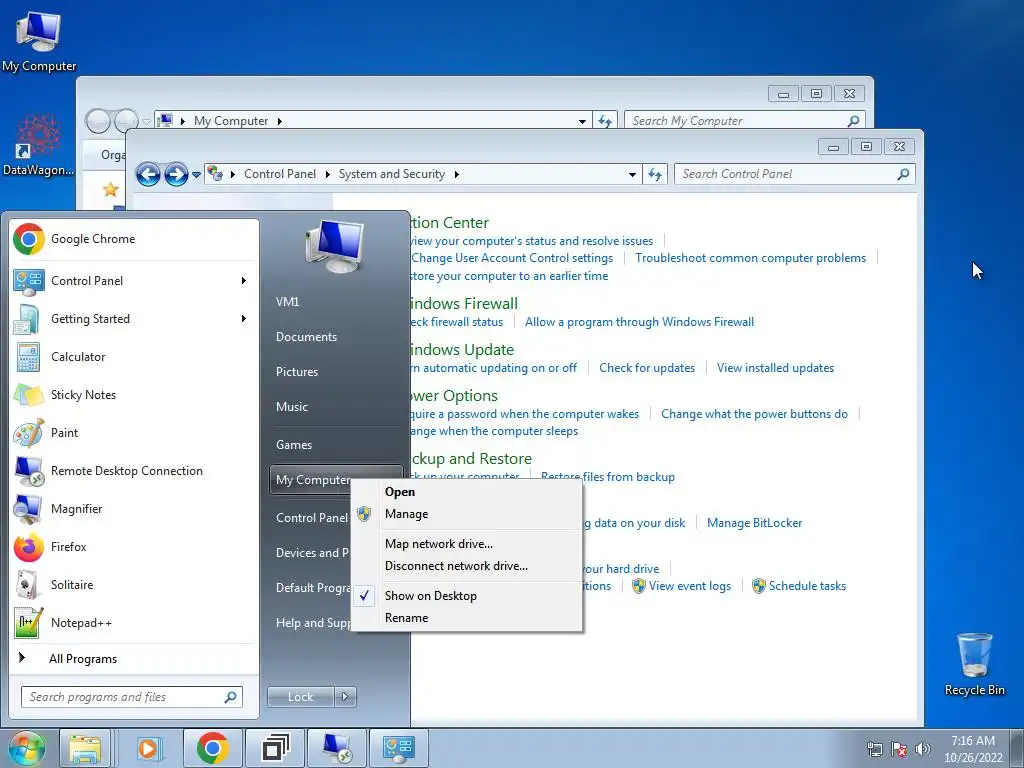
Task: Launch Notepad++ from Start menu
Action: (x=134, y=622)
